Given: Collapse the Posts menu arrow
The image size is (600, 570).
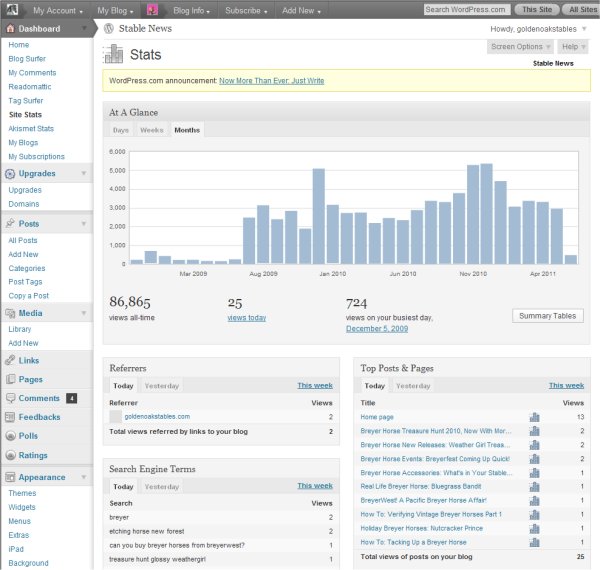Looking at the screenshot, I should (x=84, y=223).
